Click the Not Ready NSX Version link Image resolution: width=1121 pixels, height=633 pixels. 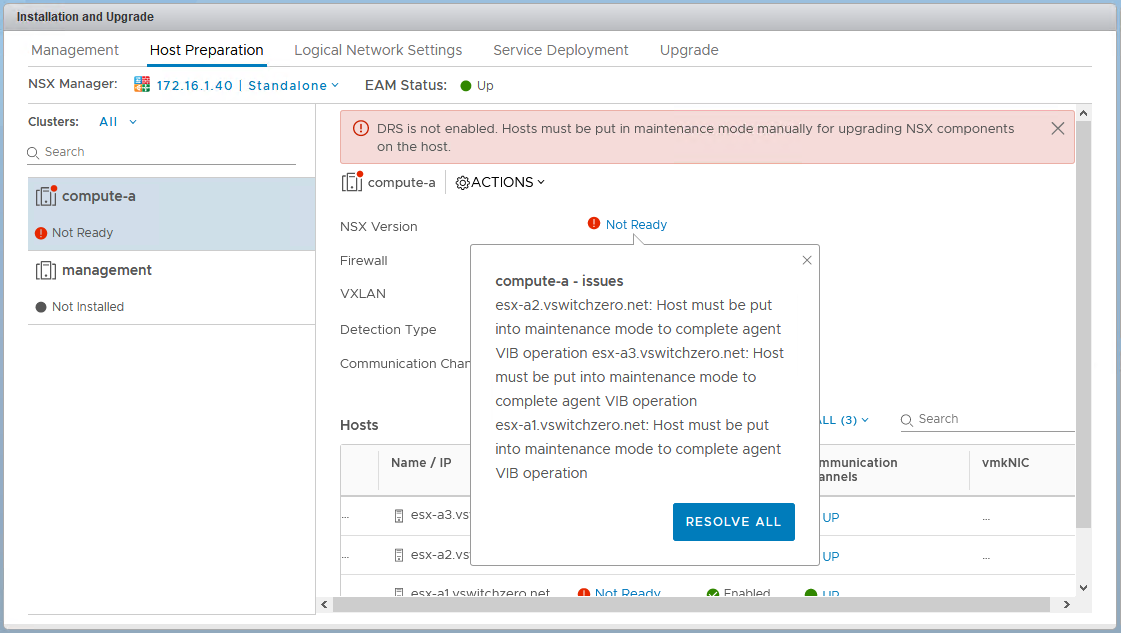[636, 225]
